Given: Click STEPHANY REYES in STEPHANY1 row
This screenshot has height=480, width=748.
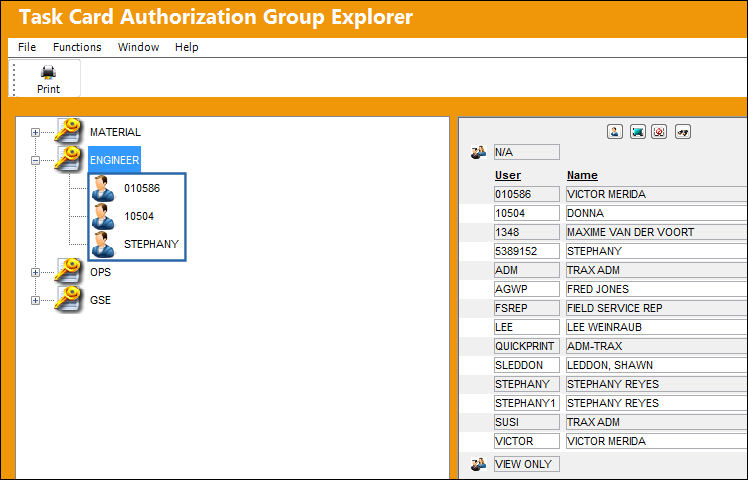Looking at the screenshot, I should tap(613, 403).
